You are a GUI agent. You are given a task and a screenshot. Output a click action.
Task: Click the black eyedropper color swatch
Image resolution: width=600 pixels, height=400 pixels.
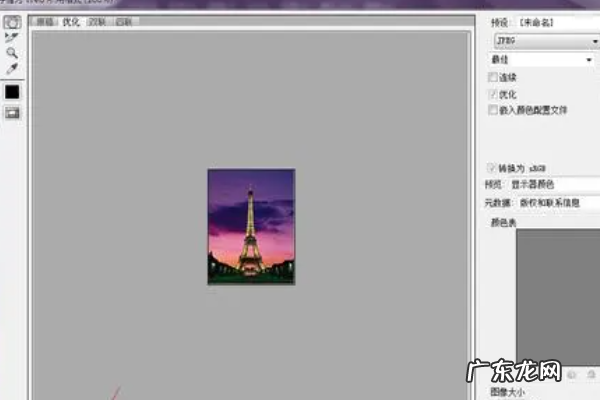(12, 92)
